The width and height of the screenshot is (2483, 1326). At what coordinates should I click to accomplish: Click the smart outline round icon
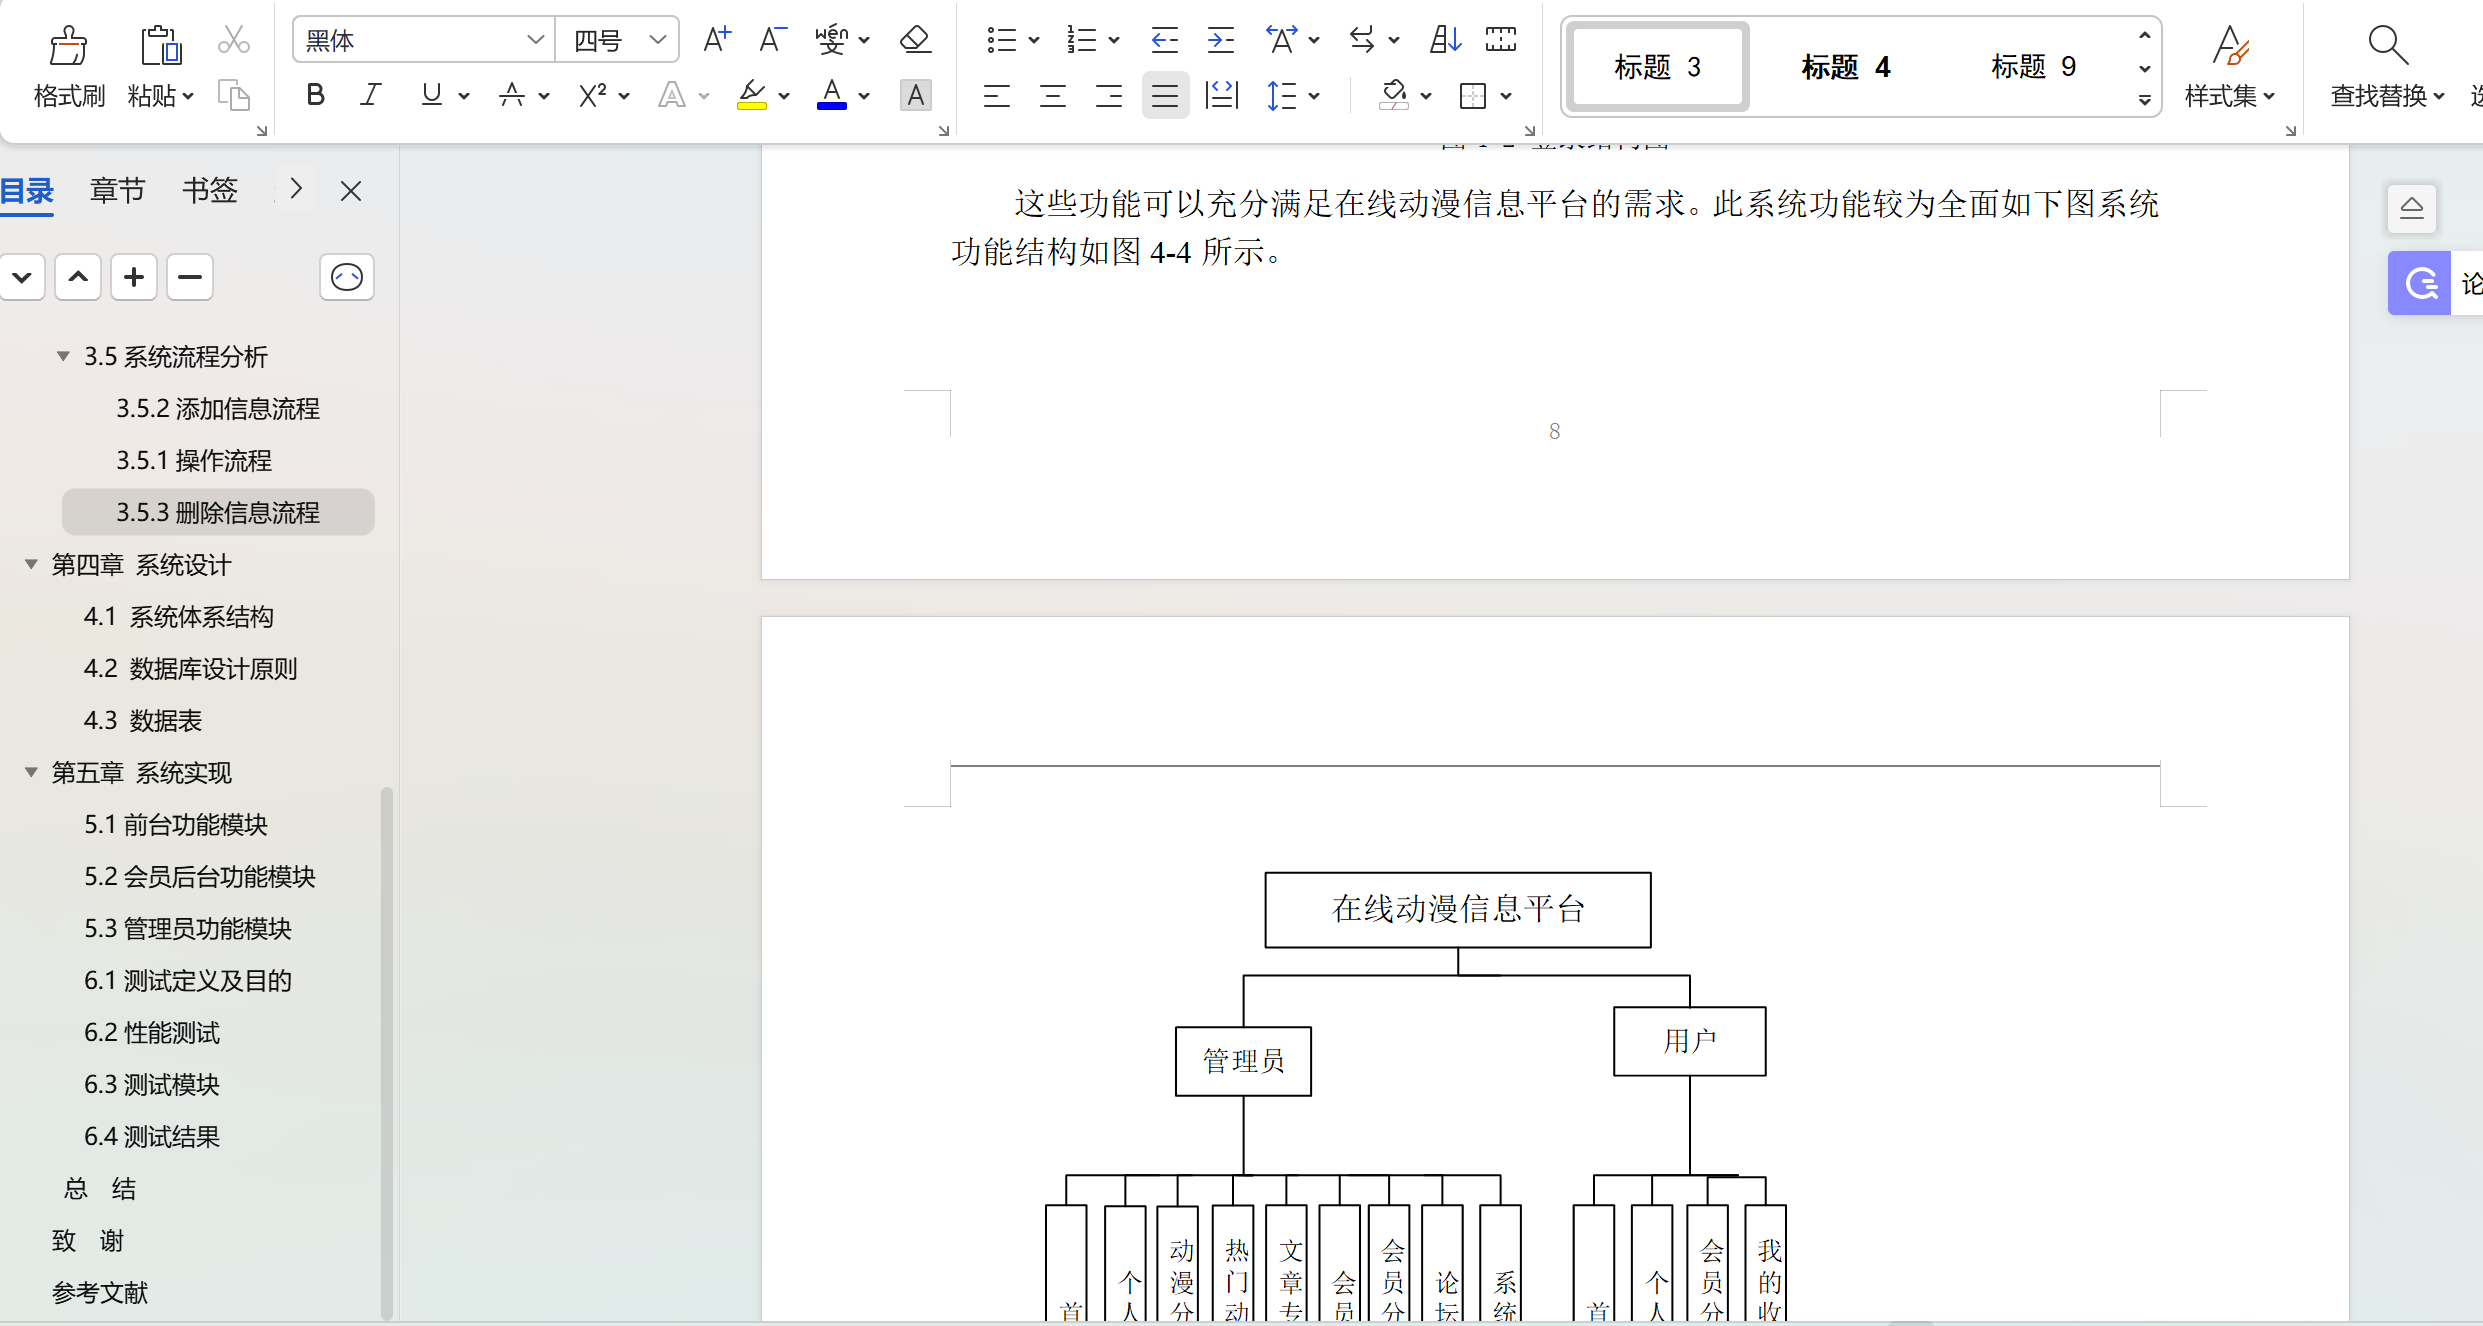347,277
